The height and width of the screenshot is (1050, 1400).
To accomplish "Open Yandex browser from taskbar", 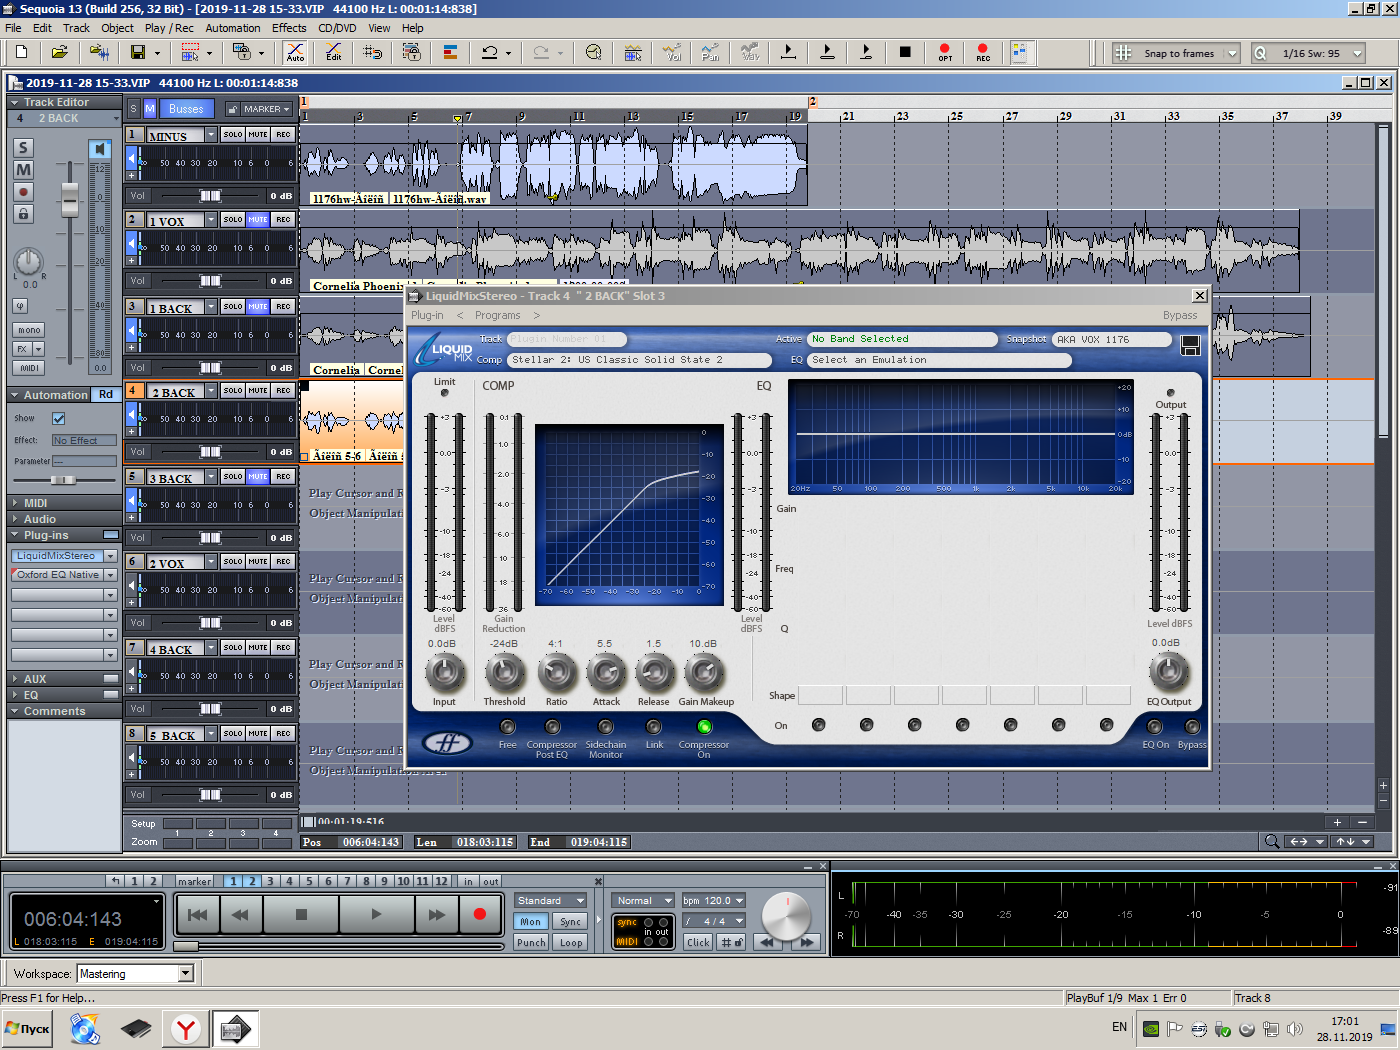I will (x=186, y=1028).
